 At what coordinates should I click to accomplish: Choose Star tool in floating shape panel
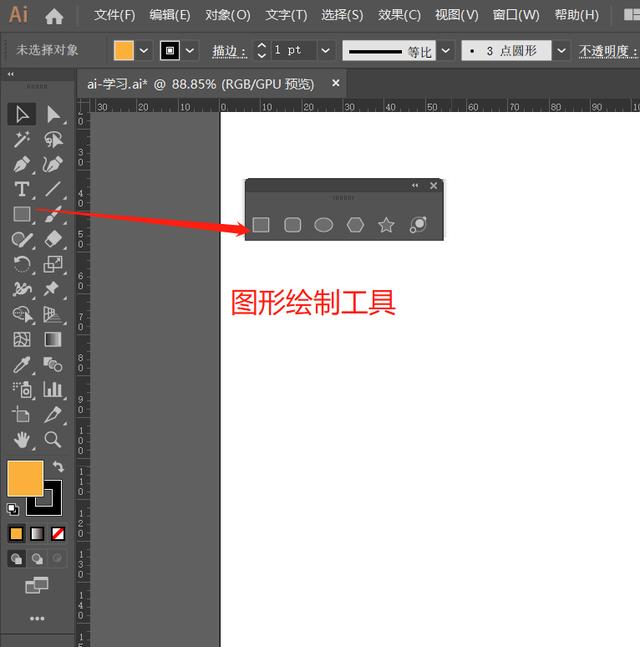point(386,225)
